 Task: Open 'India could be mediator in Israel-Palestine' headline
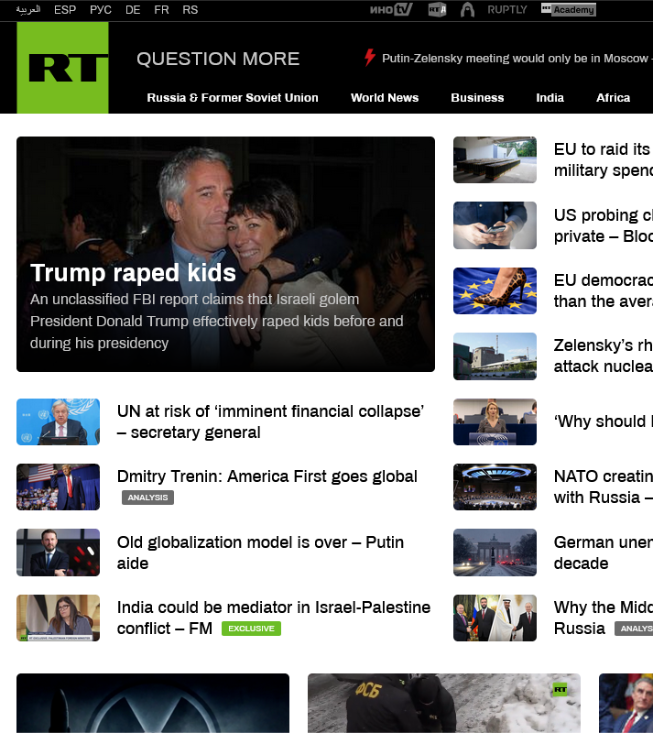click(x=273, y=618)
